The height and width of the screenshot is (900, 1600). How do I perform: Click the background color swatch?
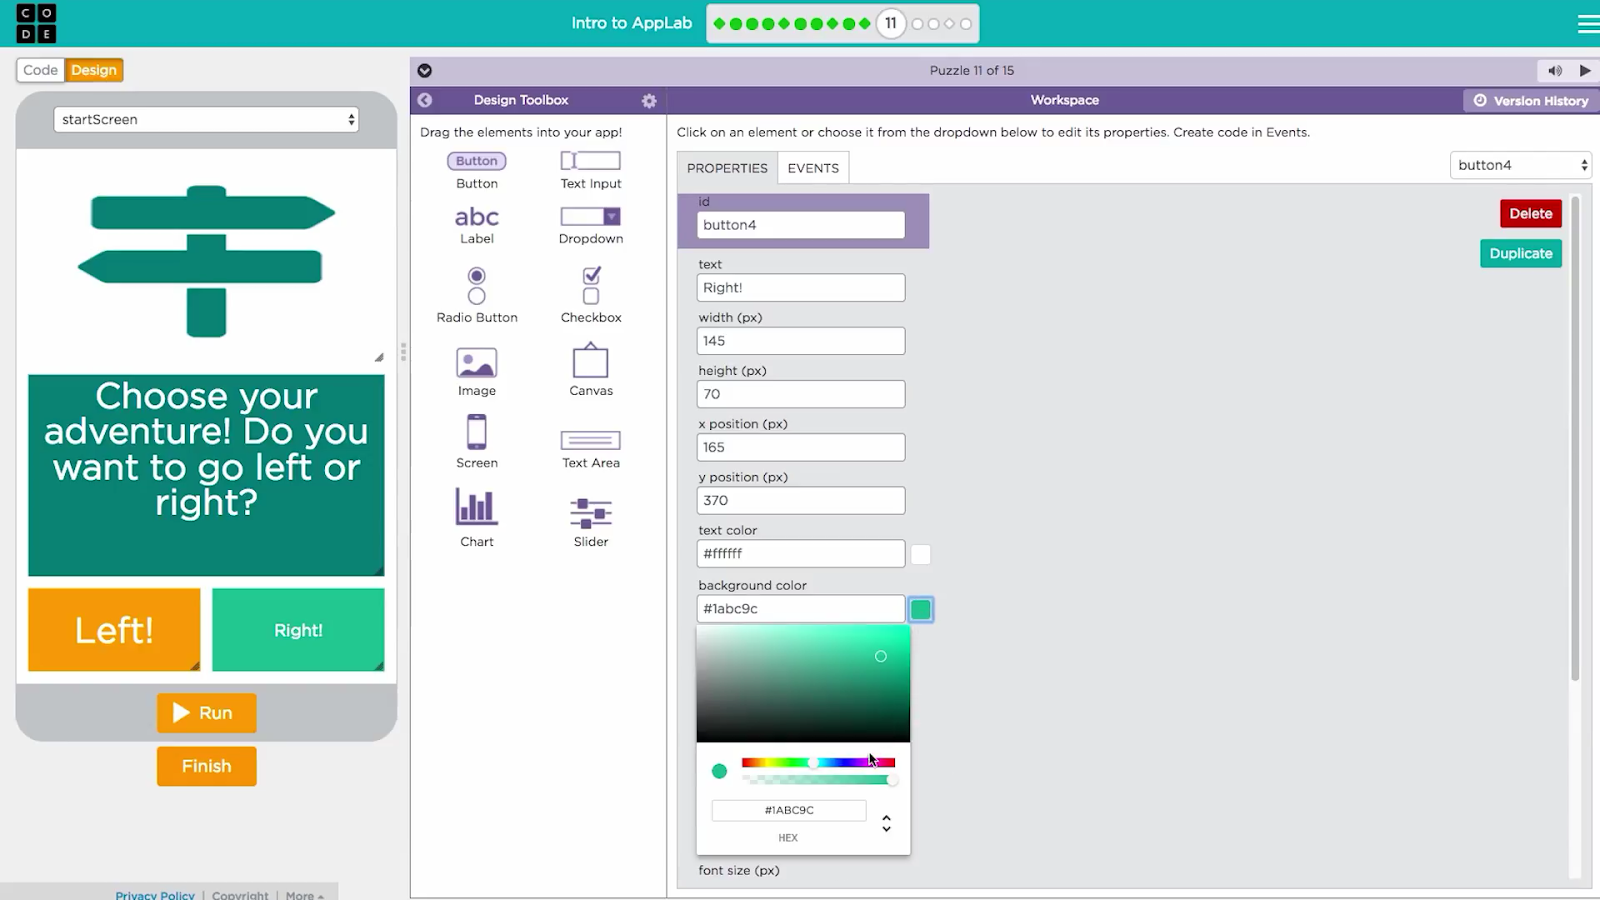[920, 609]
